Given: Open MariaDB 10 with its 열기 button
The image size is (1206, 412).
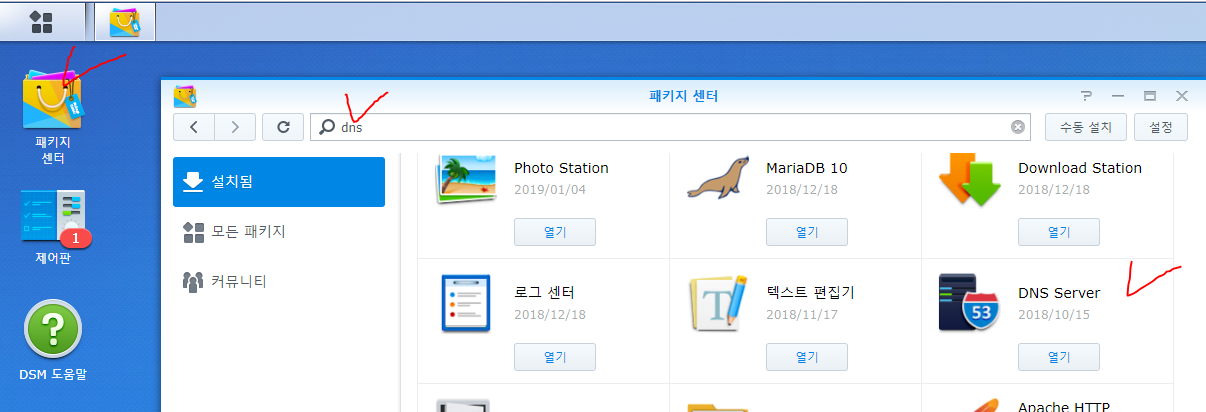Looking at the screenshot, I should point(807,232).
